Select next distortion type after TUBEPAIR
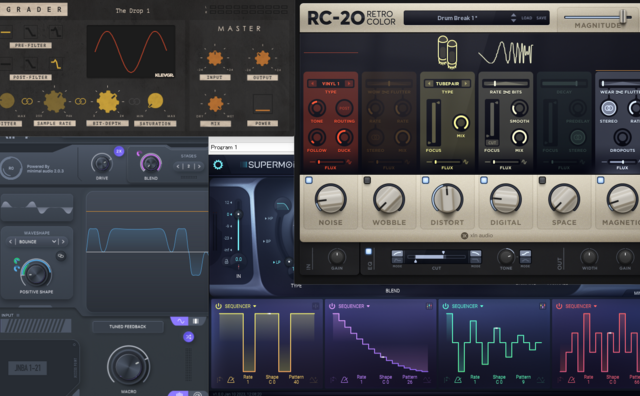 click(465, 84)
